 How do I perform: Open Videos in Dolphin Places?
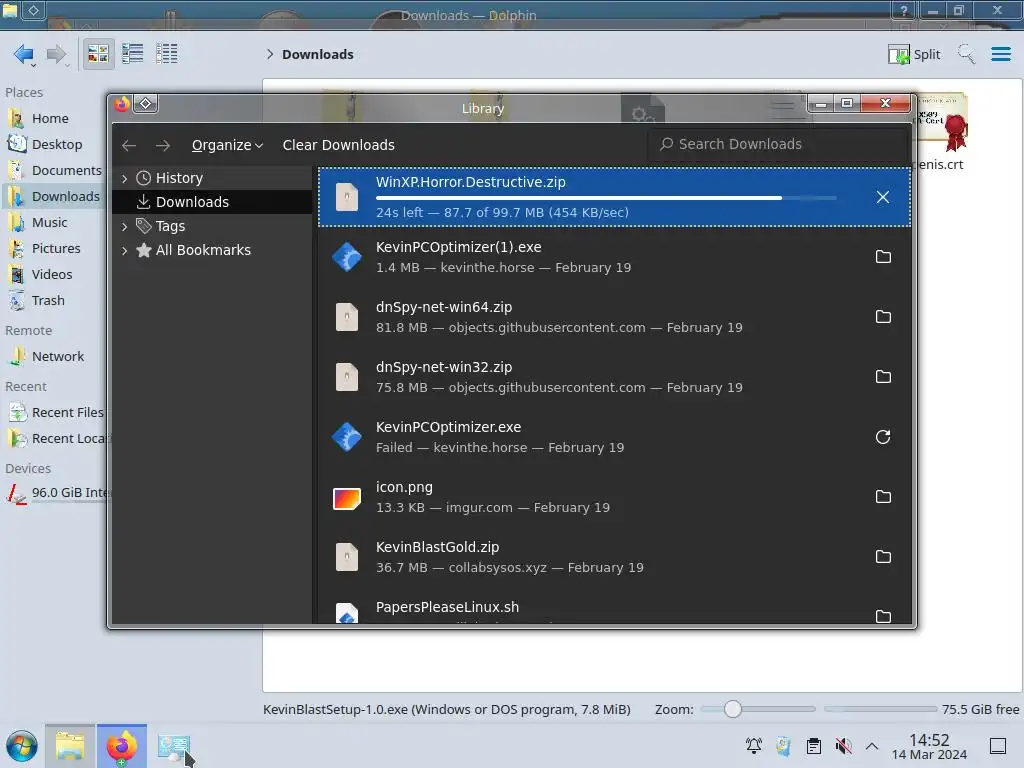pyautogui.click(x=51, y=275)
